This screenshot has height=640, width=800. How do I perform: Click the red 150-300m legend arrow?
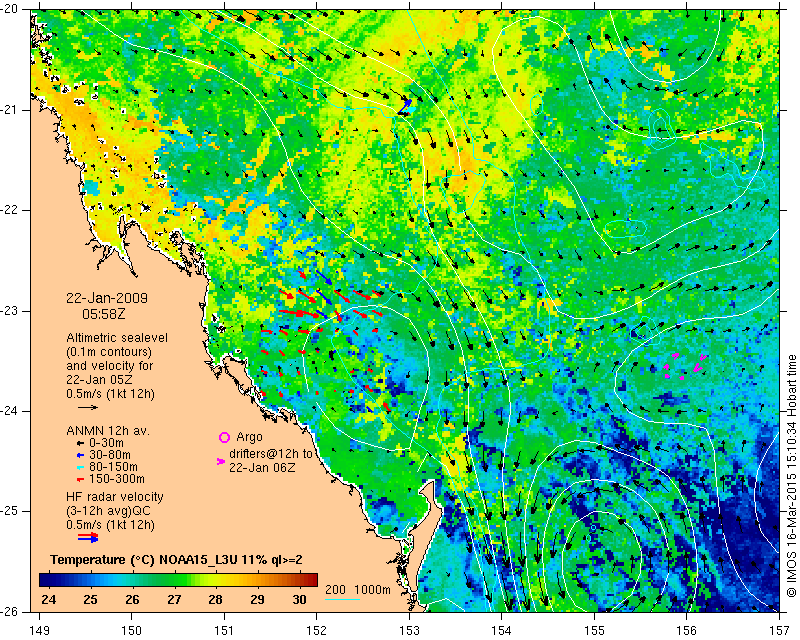point(80,480)
